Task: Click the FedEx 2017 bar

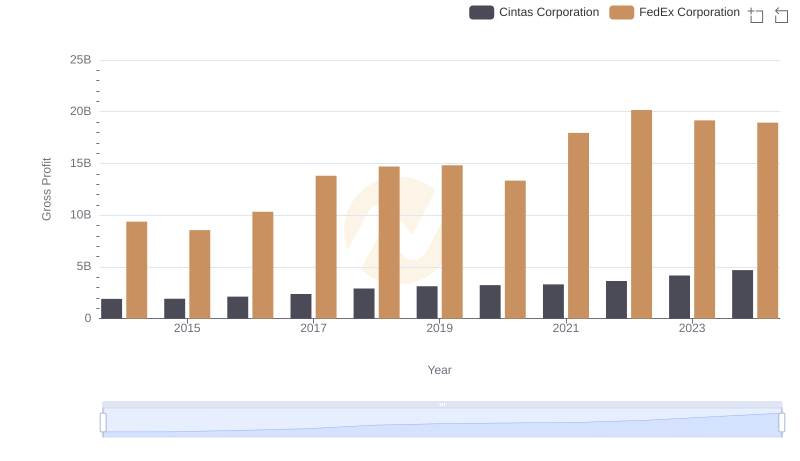Action: point(326,247)
